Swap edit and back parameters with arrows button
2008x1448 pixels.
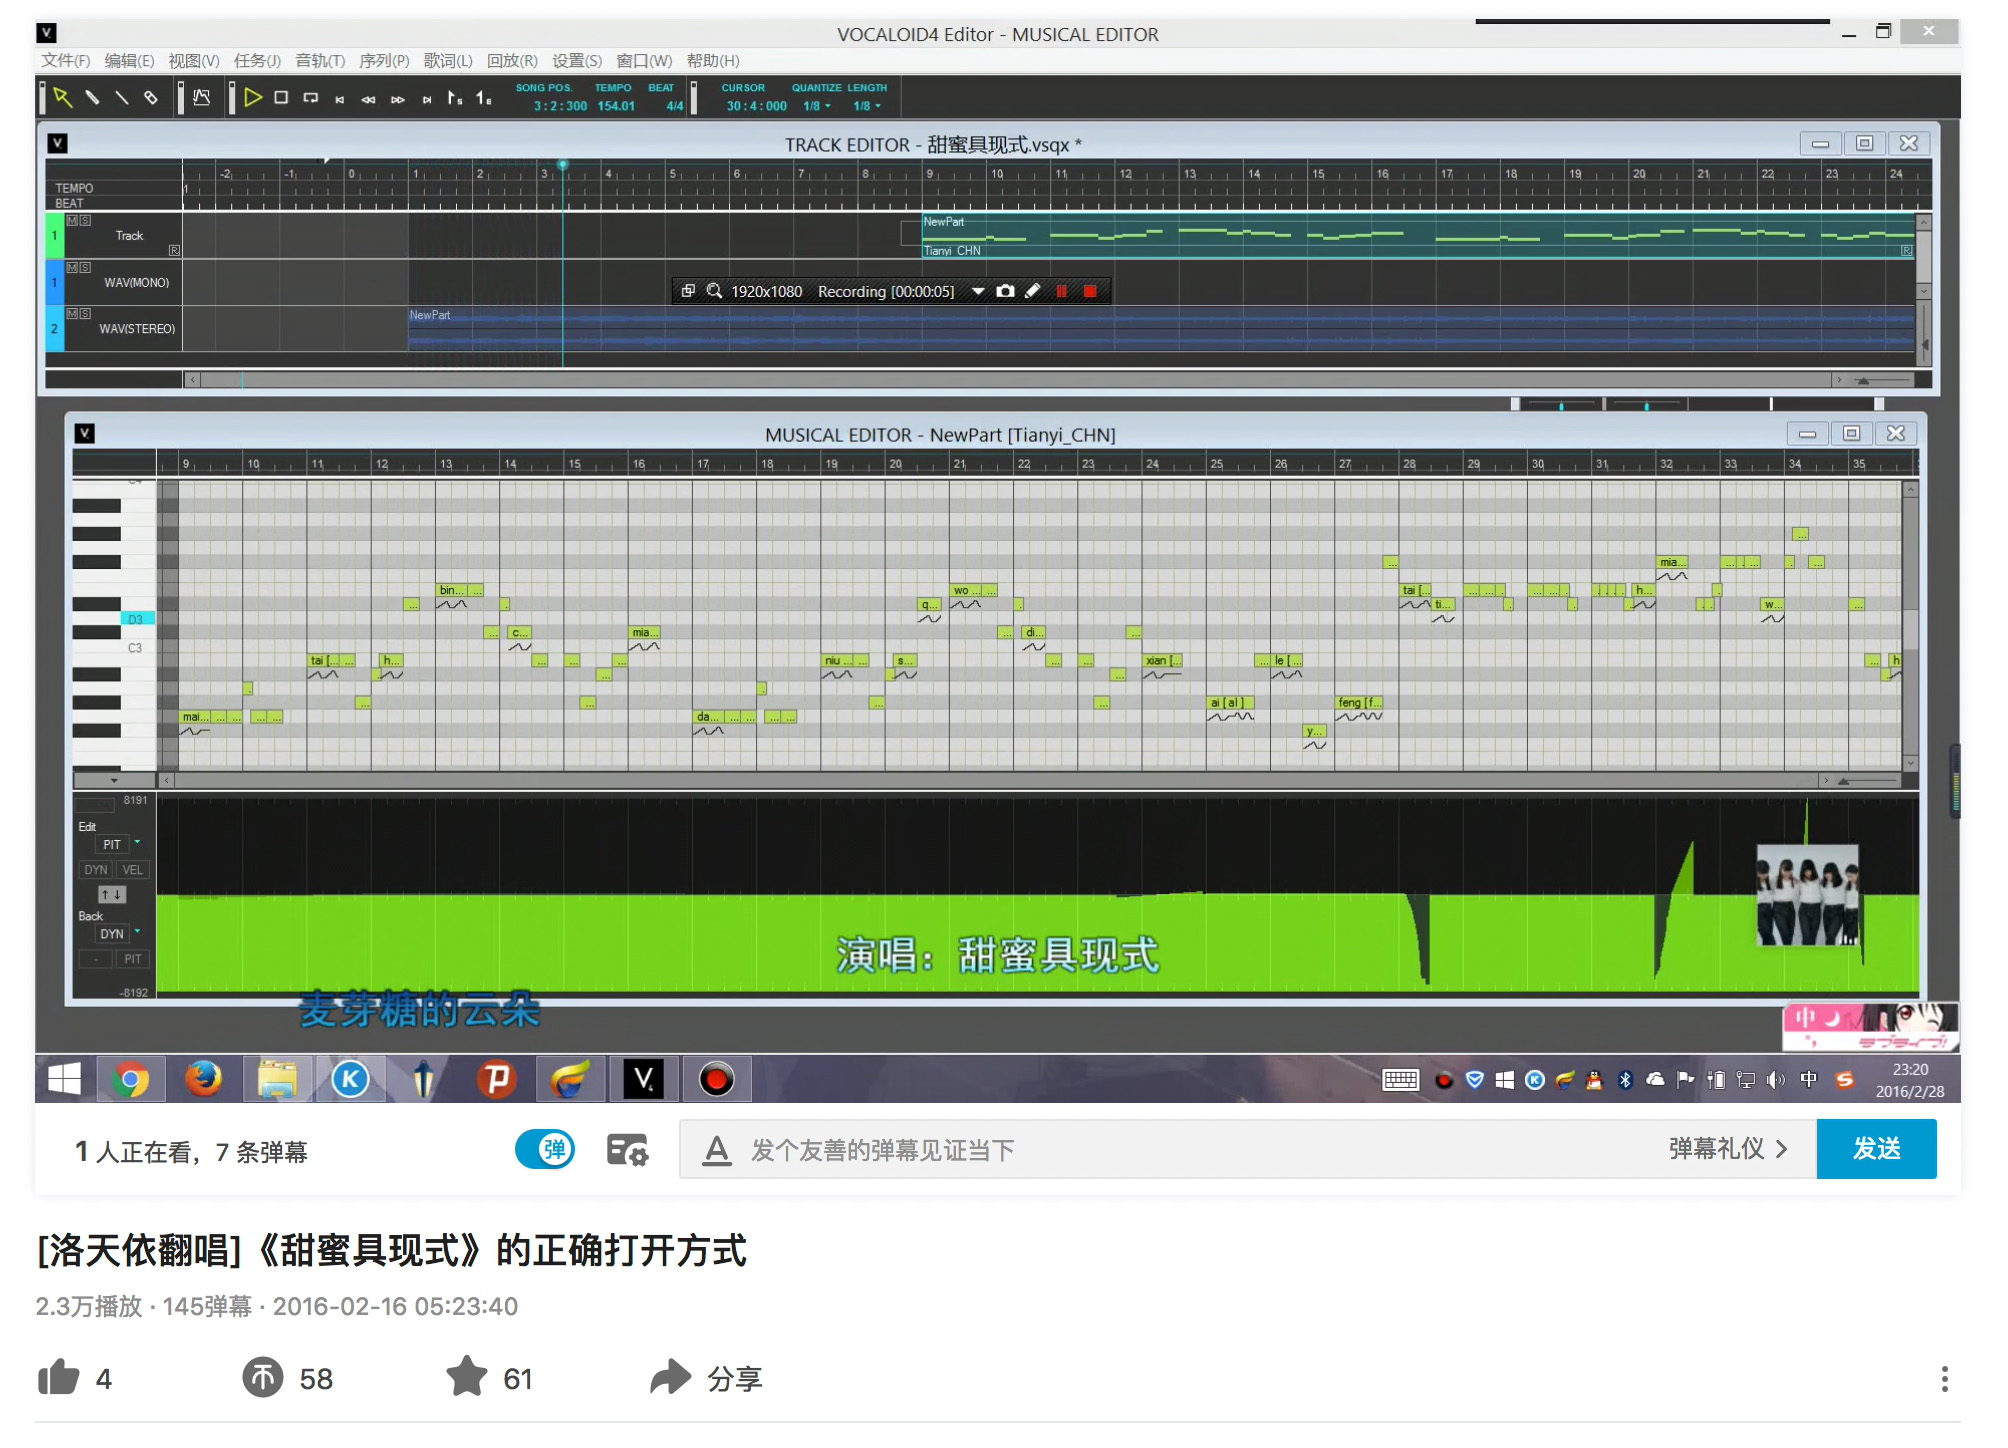(x=111, y=895)
